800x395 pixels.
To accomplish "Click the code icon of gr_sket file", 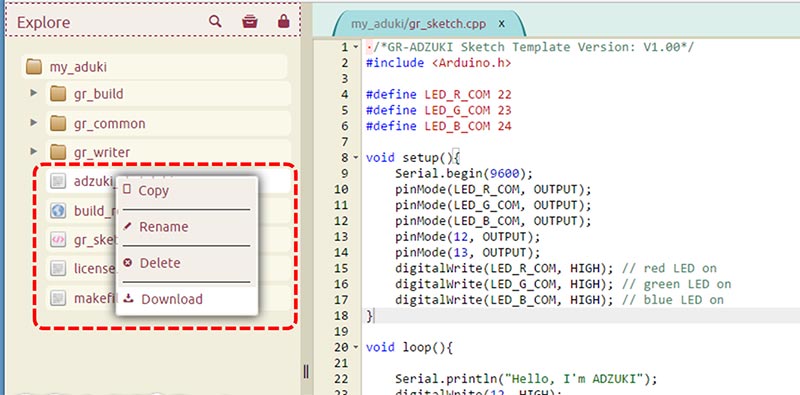I will pos(58,239).
